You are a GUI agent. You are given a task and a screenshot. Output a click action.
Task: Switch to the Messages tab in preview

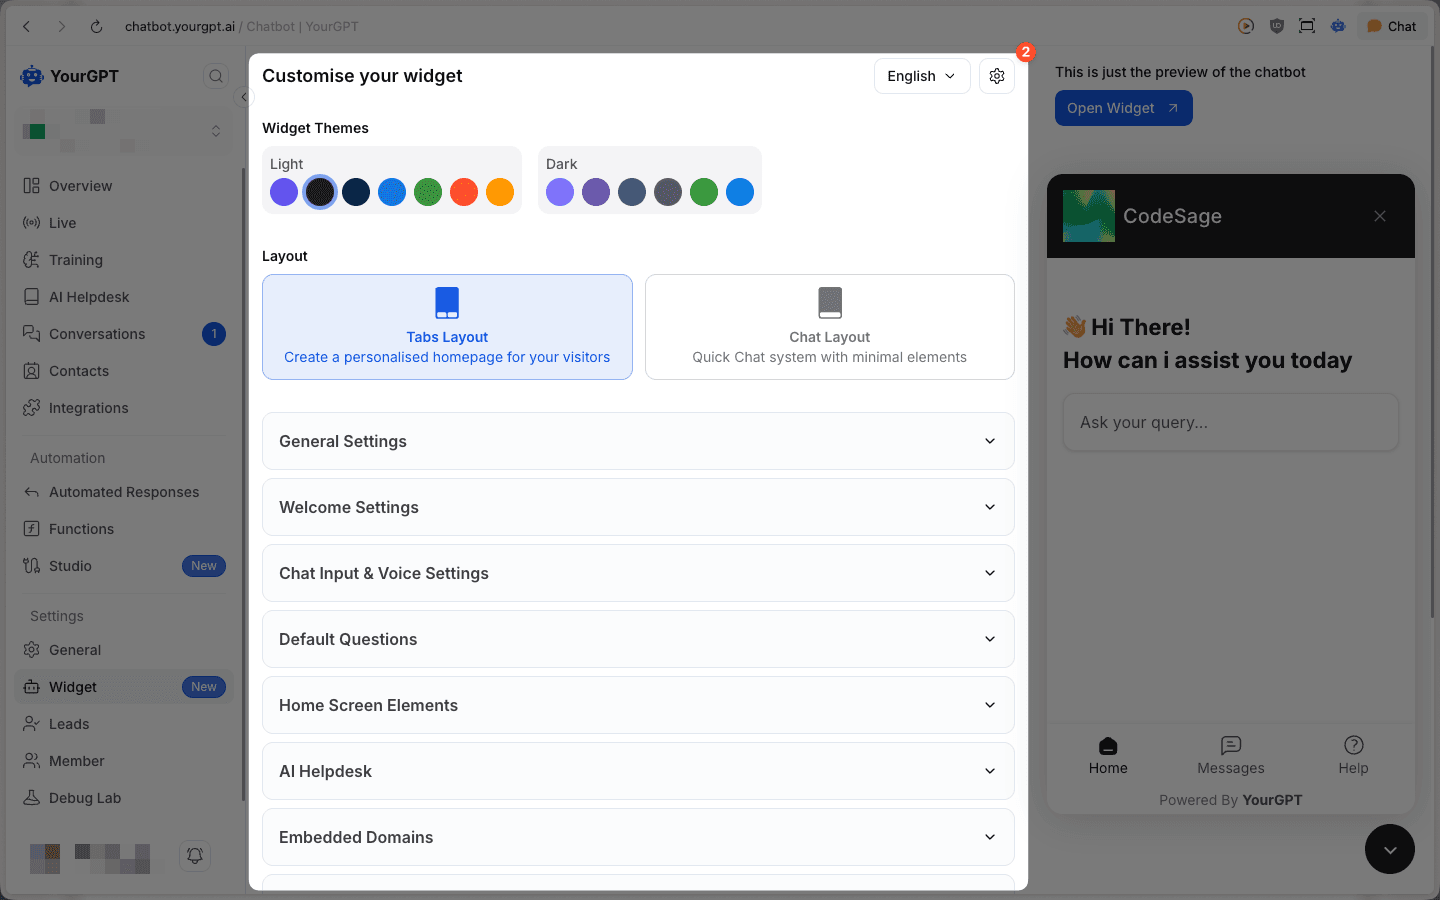pyautogui.click(x=1230, y=755)
